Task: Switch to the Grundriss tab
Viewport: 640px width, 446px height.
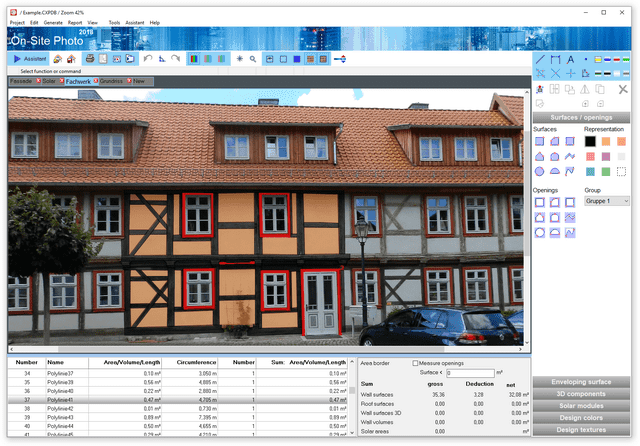Action: (x=111, y=80)
